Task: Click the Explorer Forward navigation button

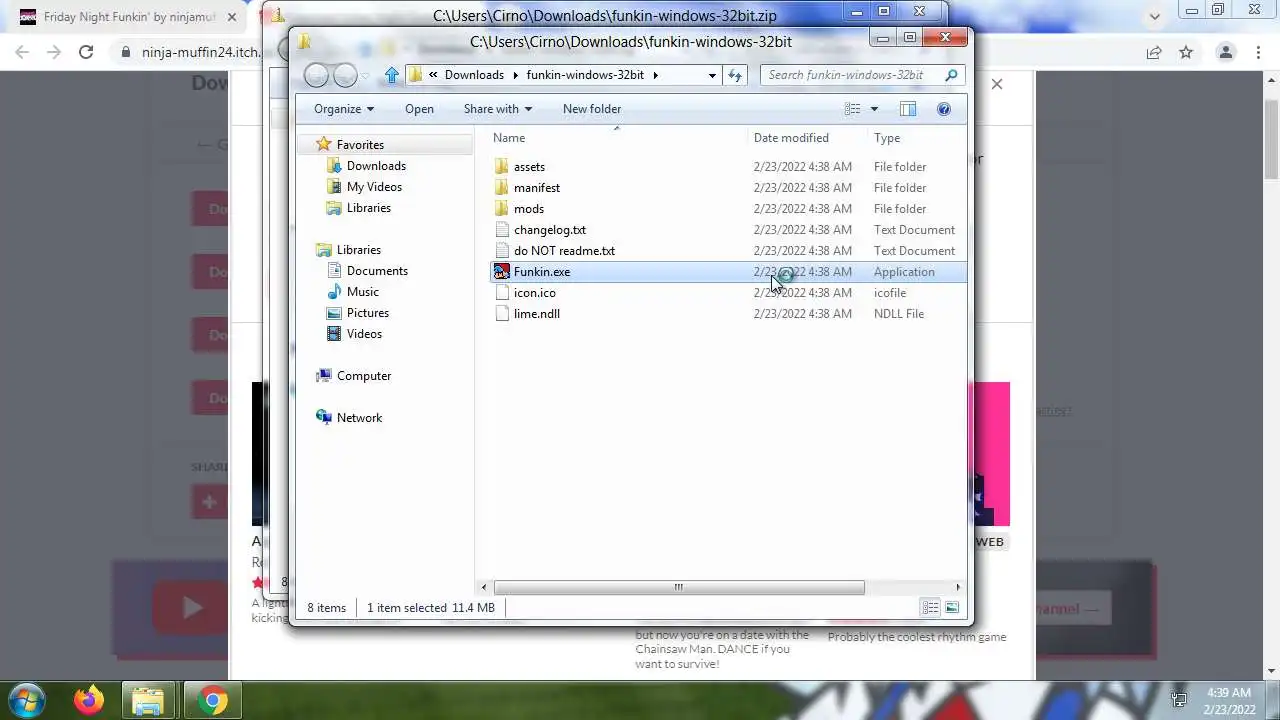Action: (x=345, y=75)
